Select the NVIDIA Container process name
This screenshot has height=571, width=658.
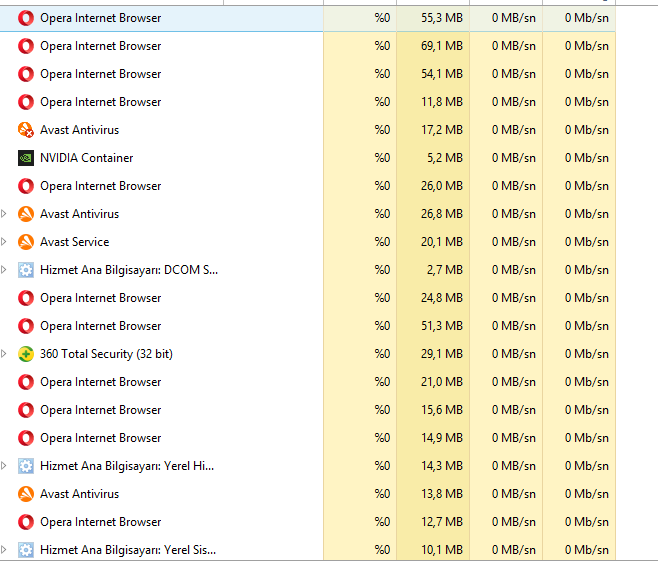(86, 158)
